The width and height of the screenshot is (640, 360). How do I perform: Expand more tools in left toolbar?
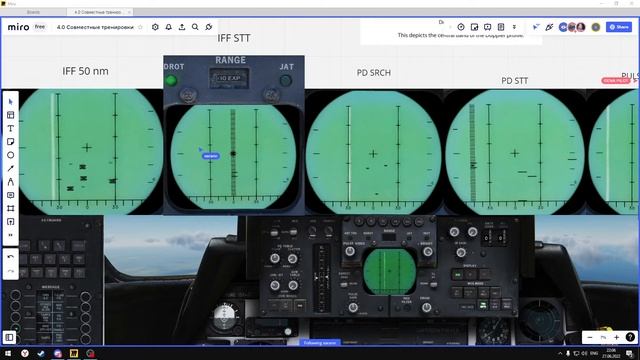point(11,235)
